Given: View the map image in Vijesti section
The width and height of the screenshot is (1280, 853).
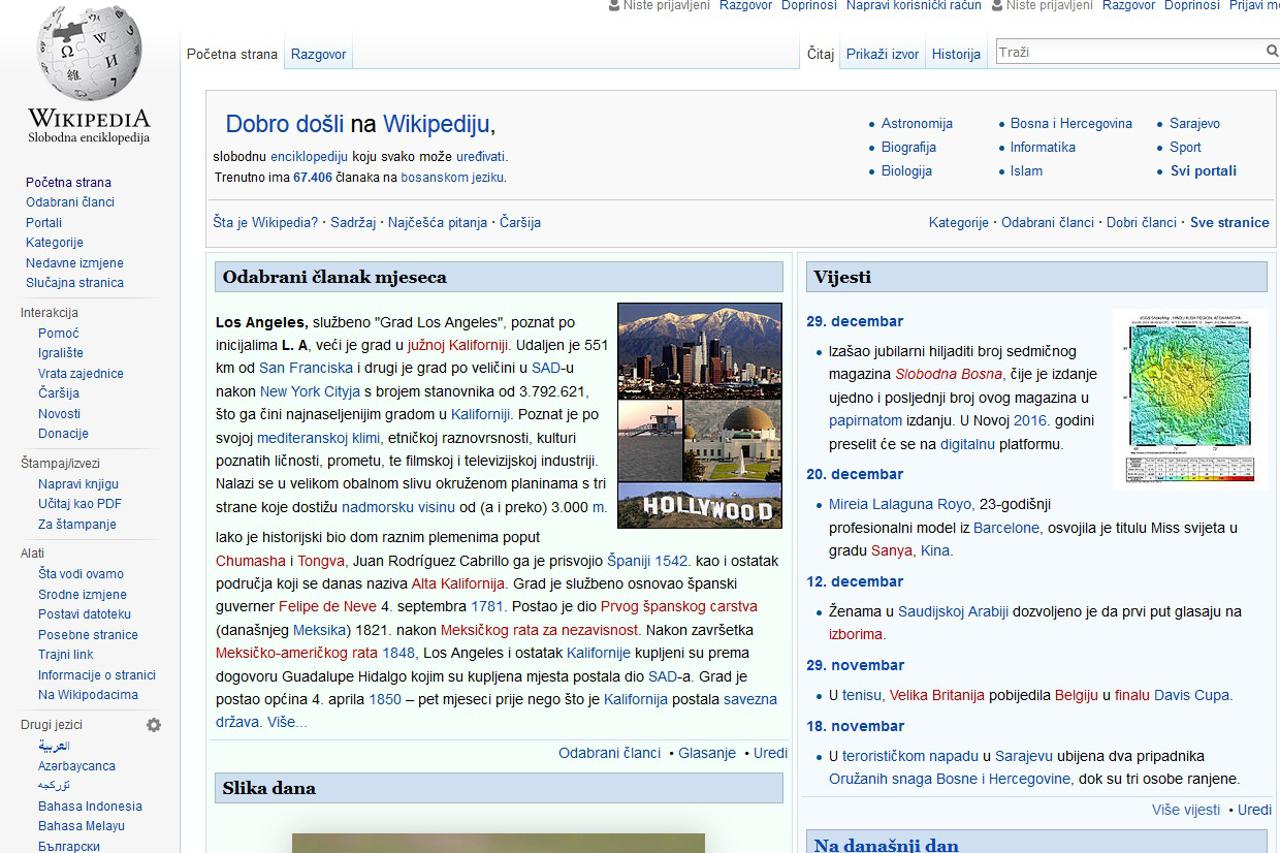Looking at the screenshot, I should [x=1188, y=397].
